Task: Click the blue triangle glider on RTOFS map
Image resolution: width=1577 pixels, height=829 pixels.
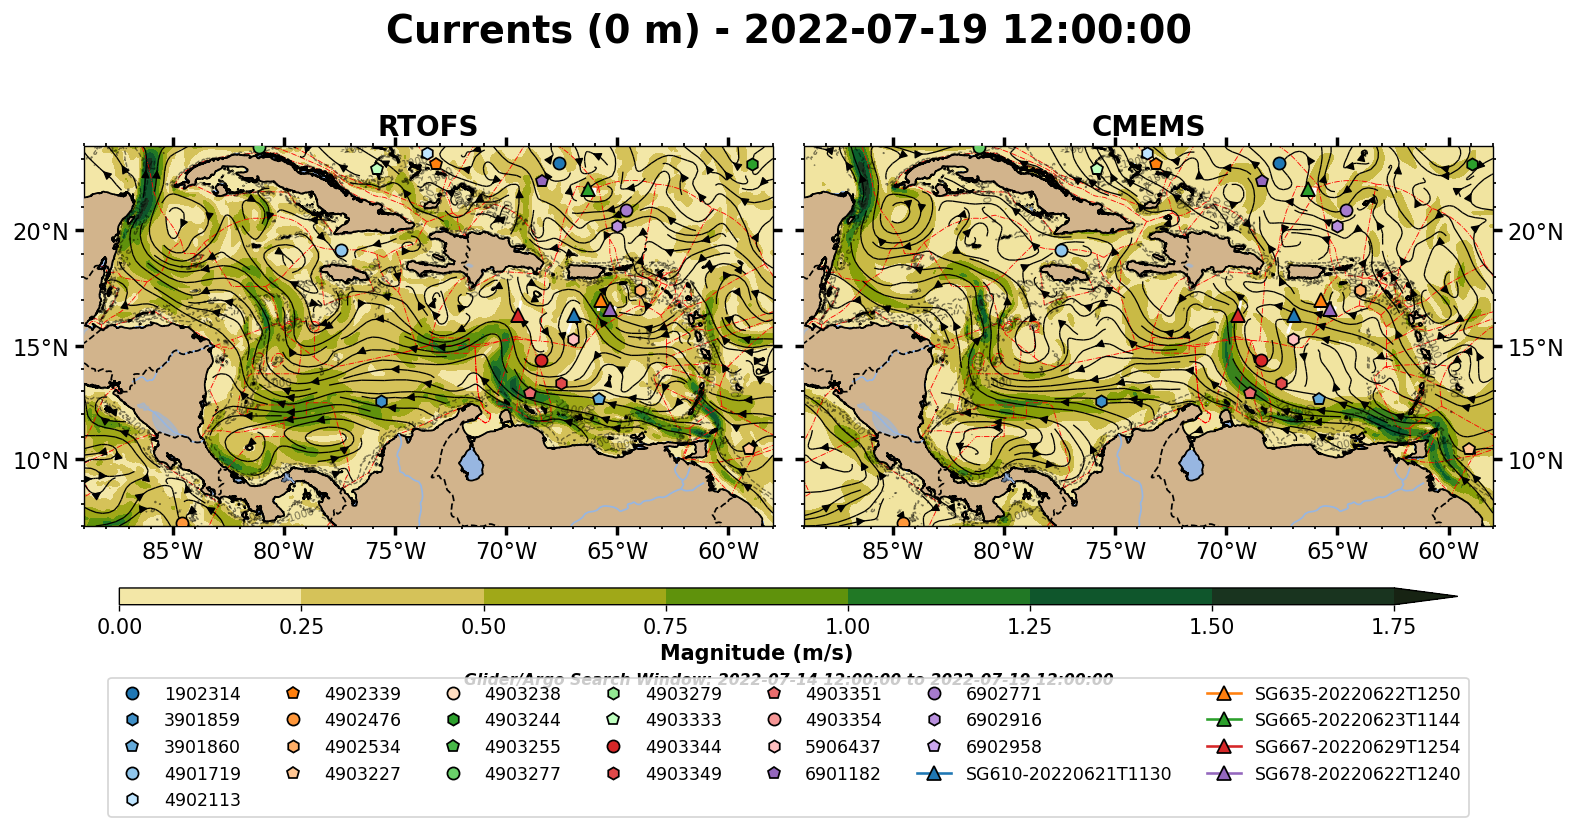Action: (574, 315)
